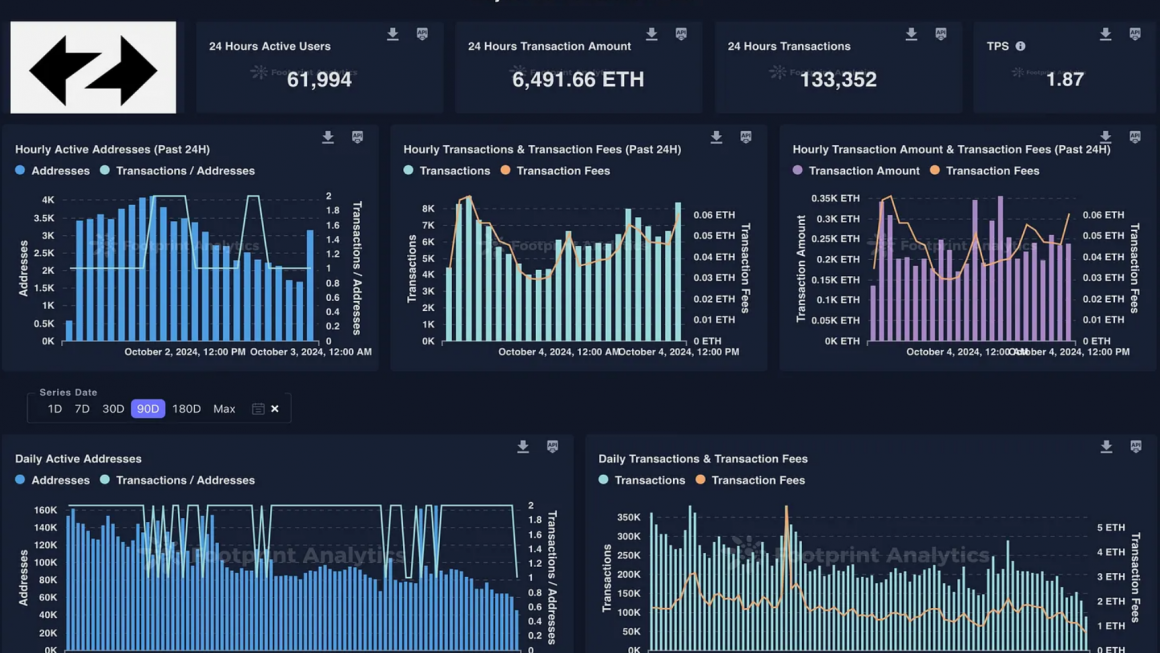Toggle Transactions series in Hourly Transactions chart
Image resolution: width=1160 pixels, height=653 pixels.
(447, 171)
